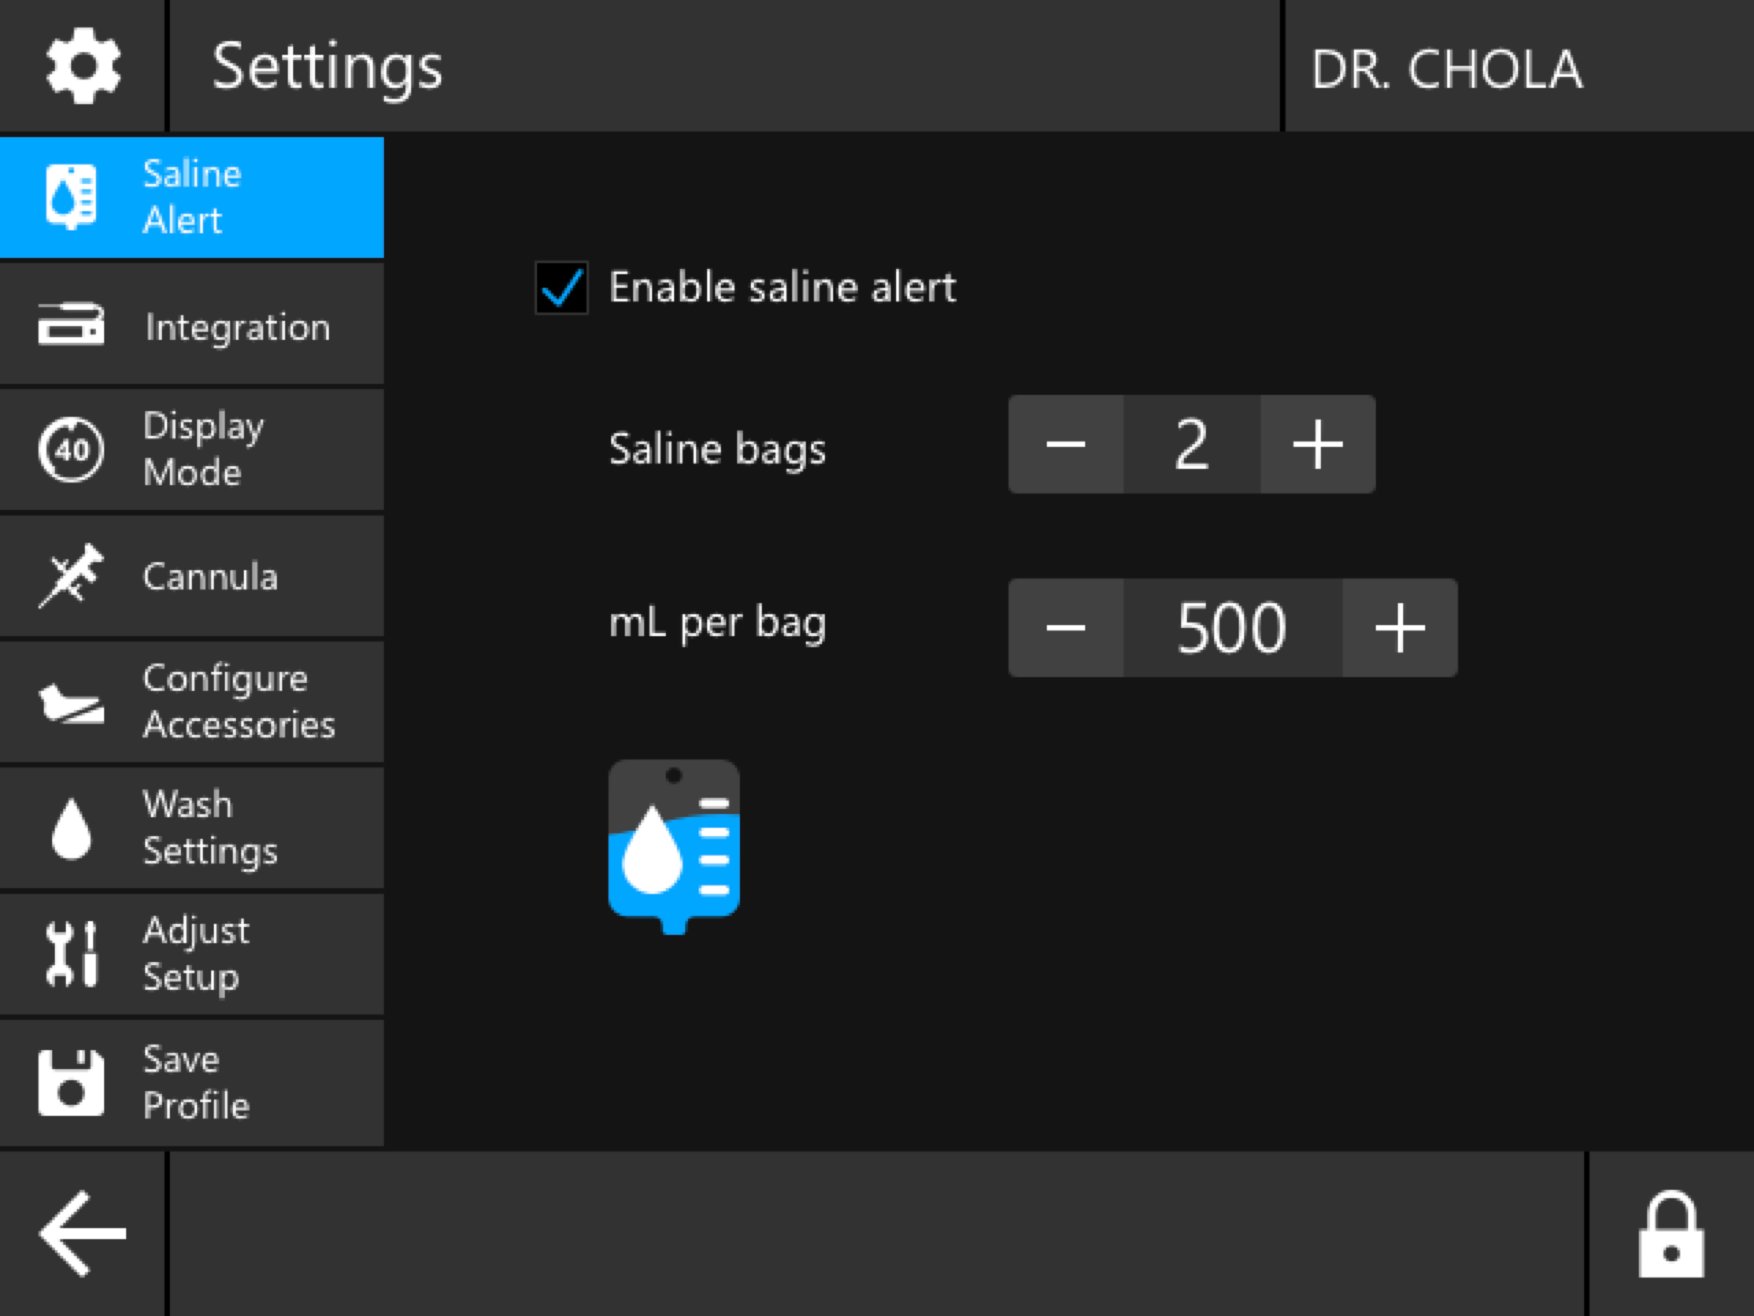Click the Cannula syringe icon

tap(71, 576)
